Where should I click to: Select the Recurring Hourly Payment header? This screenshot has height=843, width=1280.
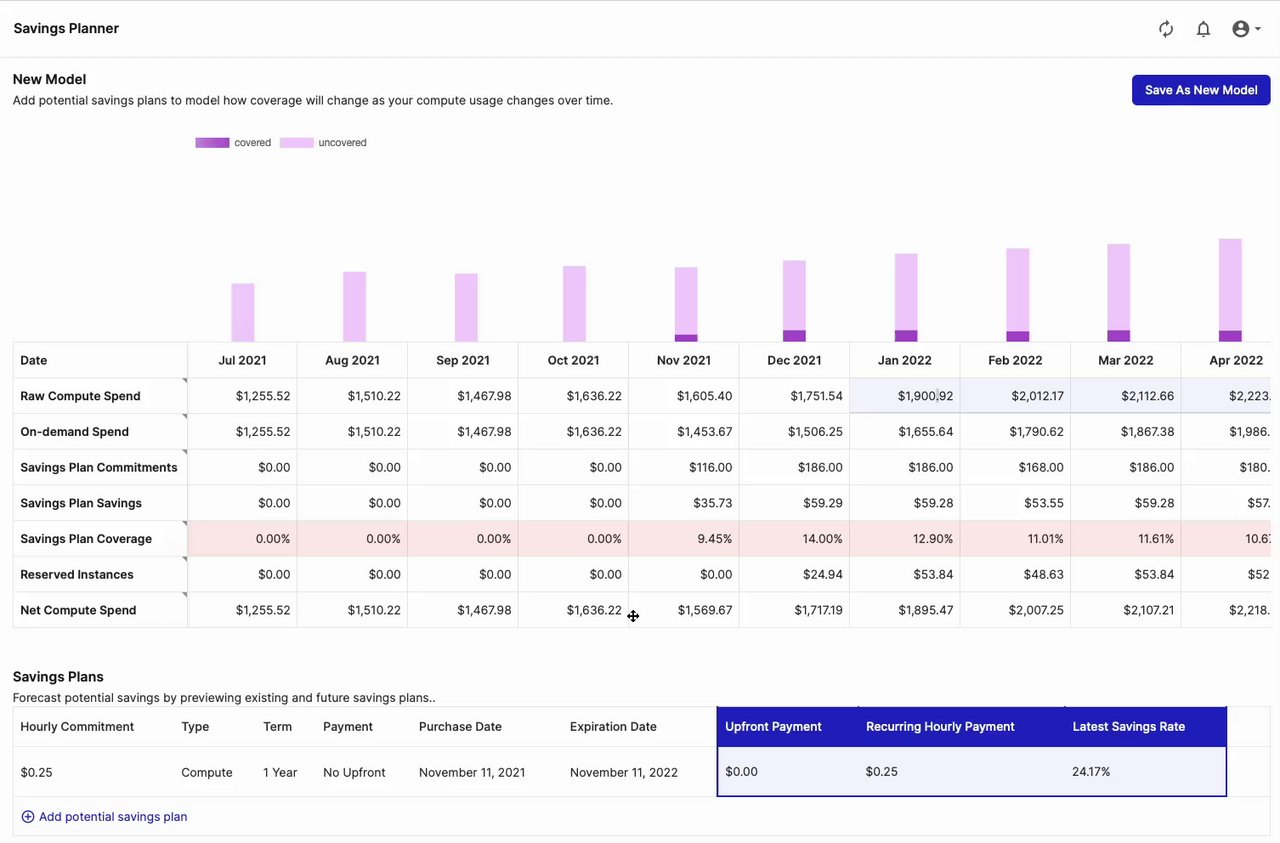coord(940,727)
